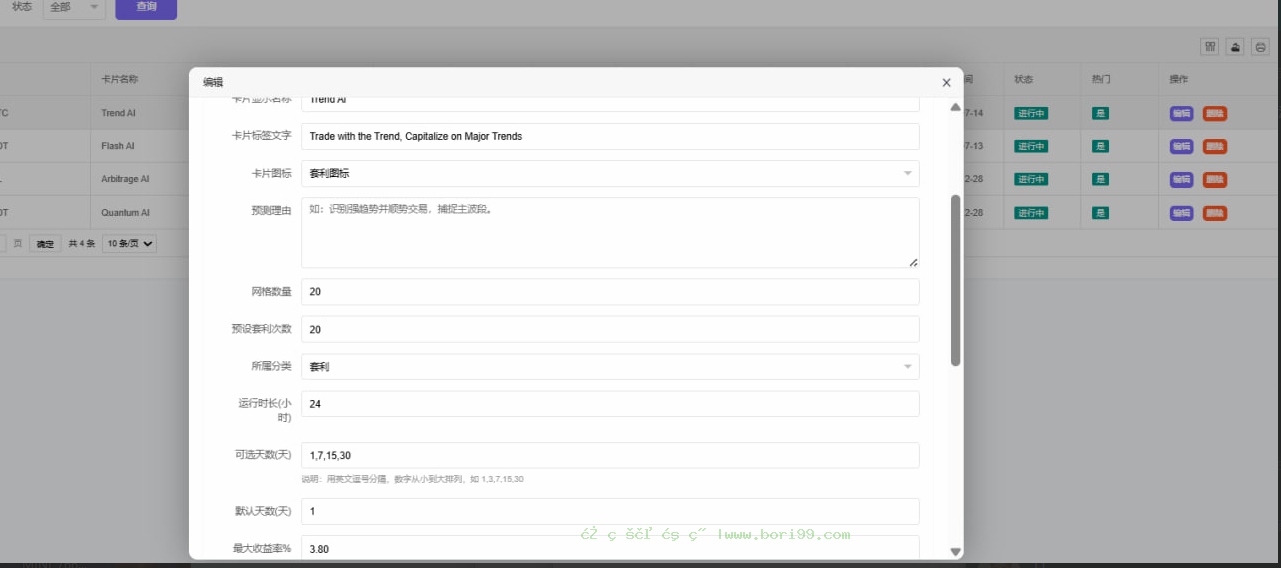Click the 共 4 条 total count text
This screenshot has height=568, width=1281.
[81, 244]
